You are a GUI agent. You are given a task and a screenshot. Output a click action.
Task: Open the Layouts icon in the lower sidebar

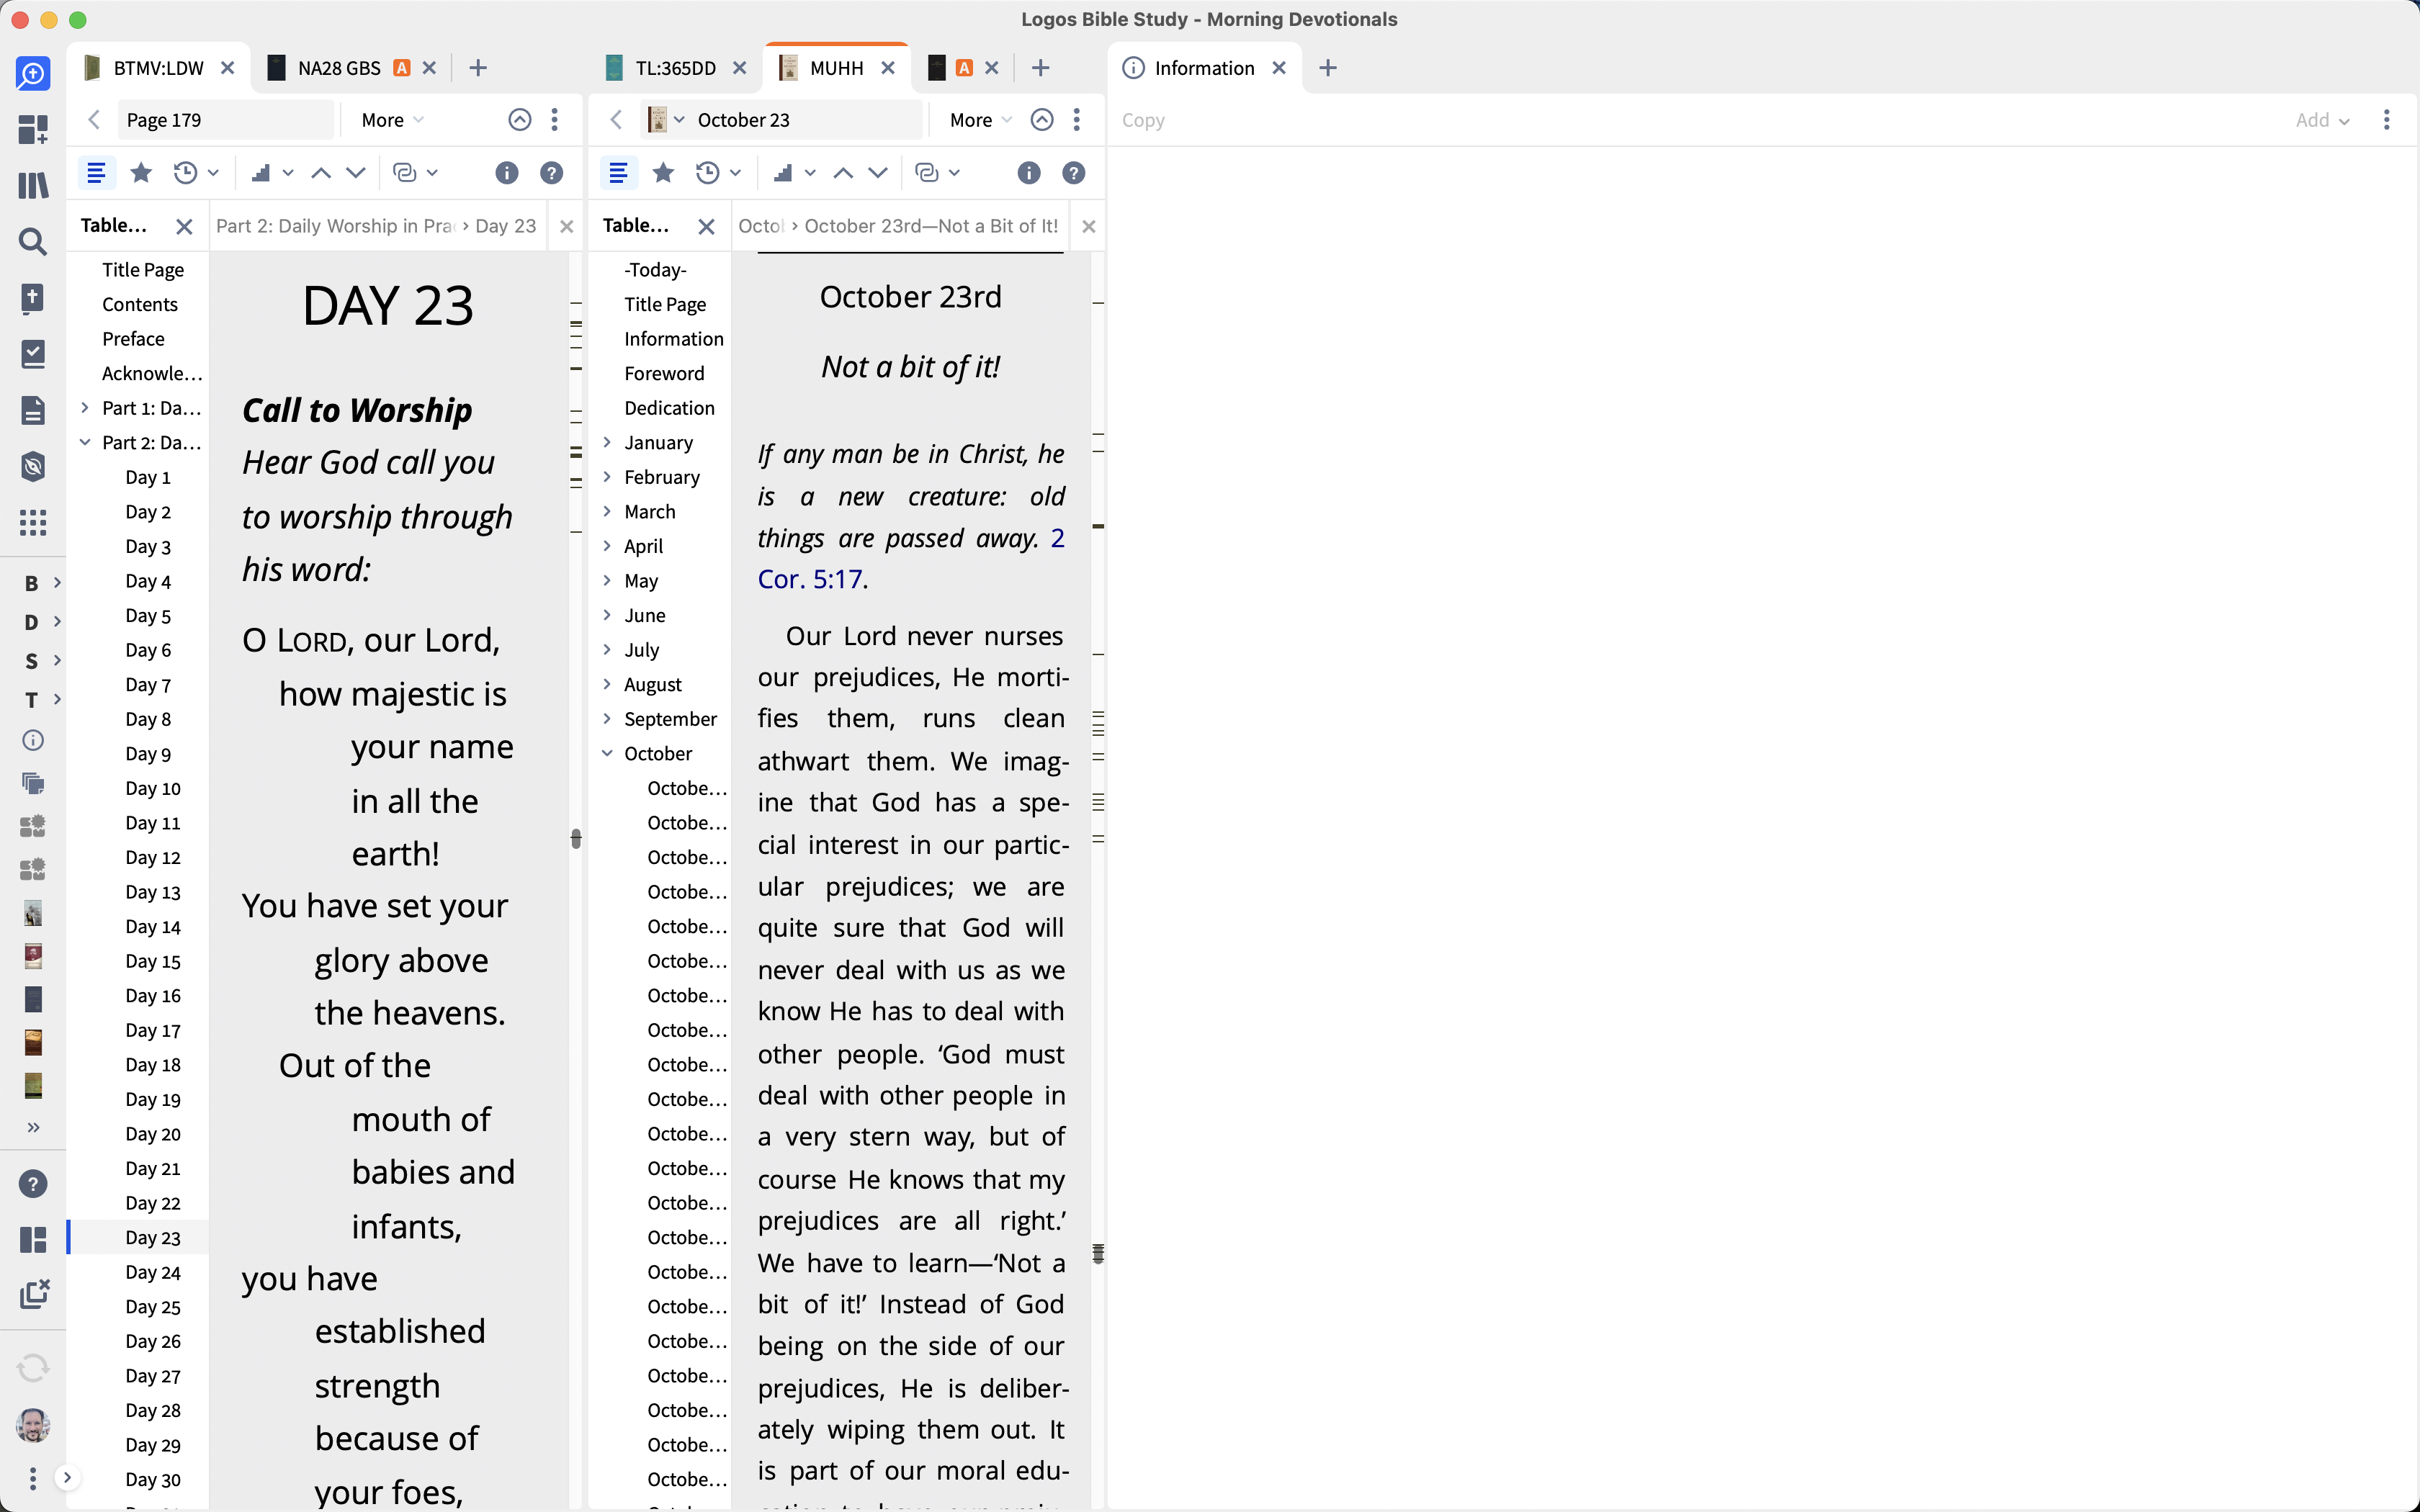point(33,1240)
